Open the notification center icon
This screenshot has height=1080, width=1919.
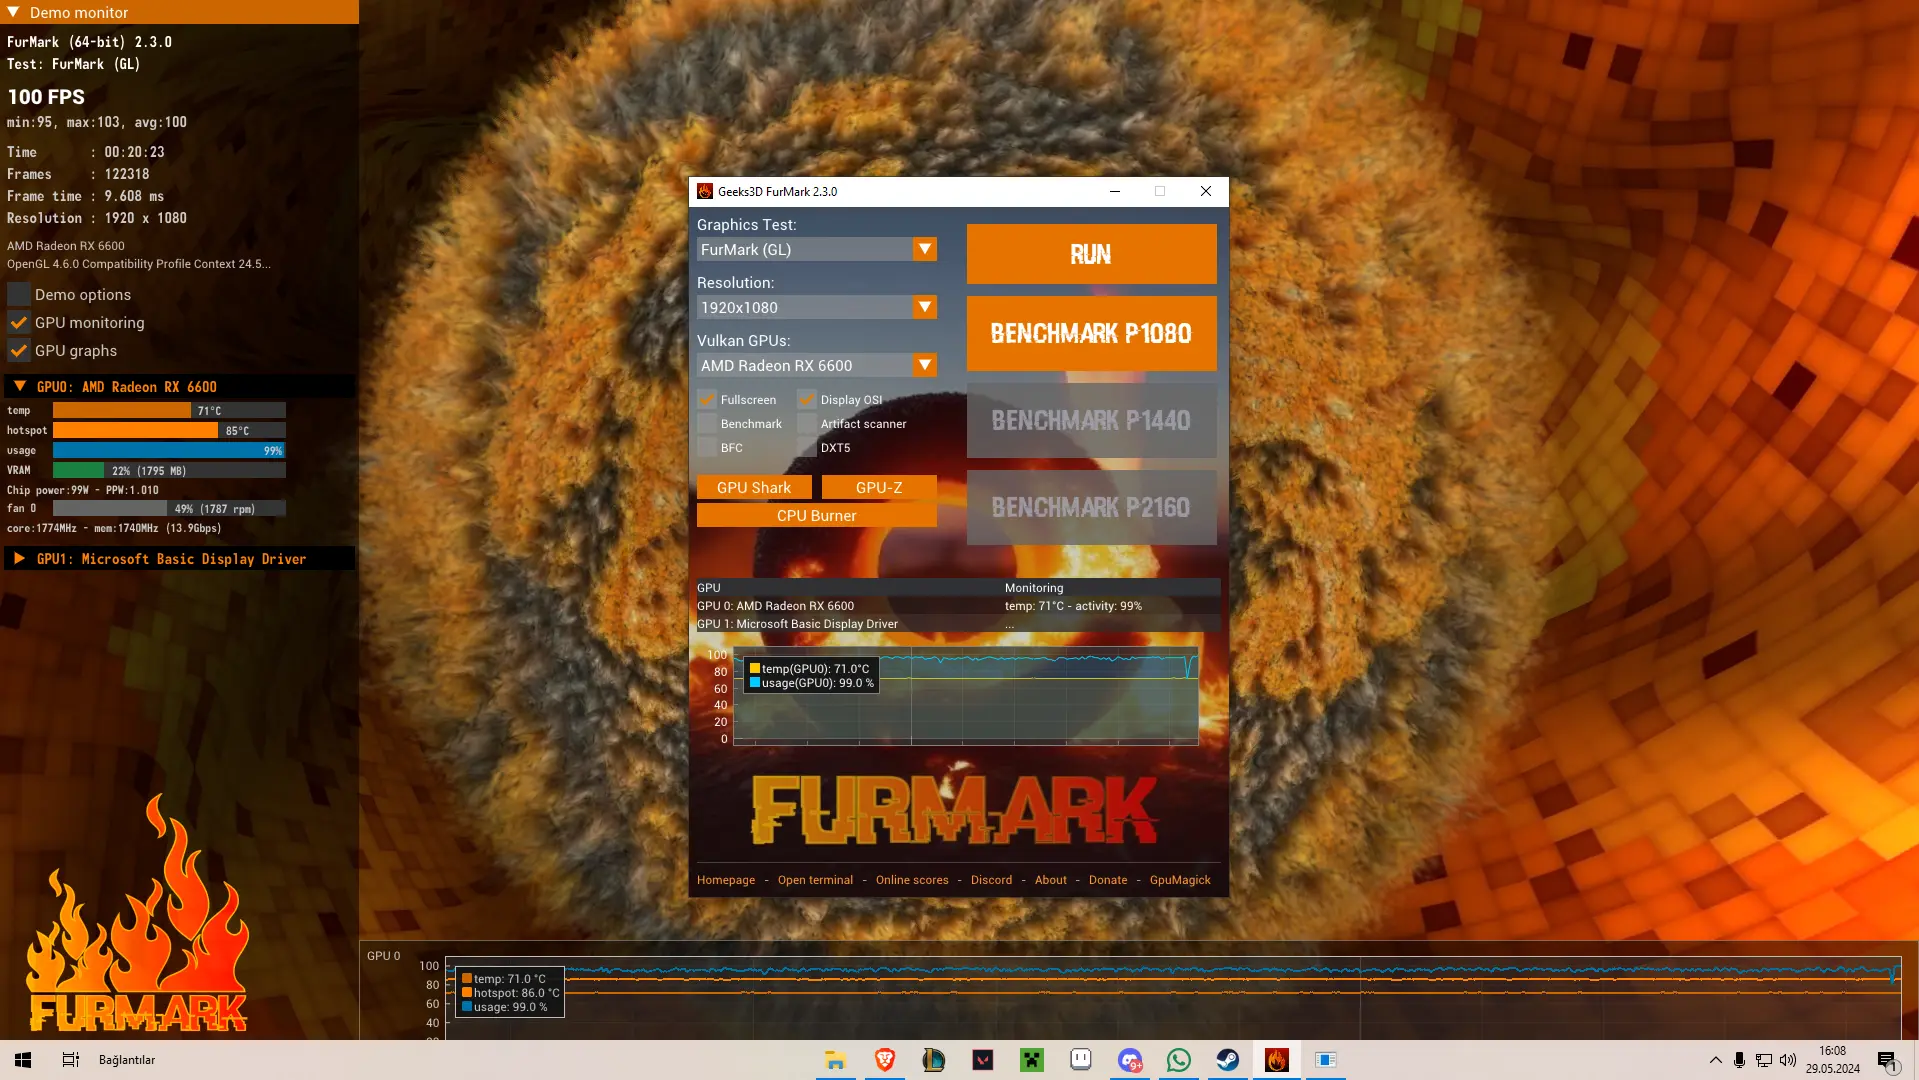[x=1888, y=1060]
